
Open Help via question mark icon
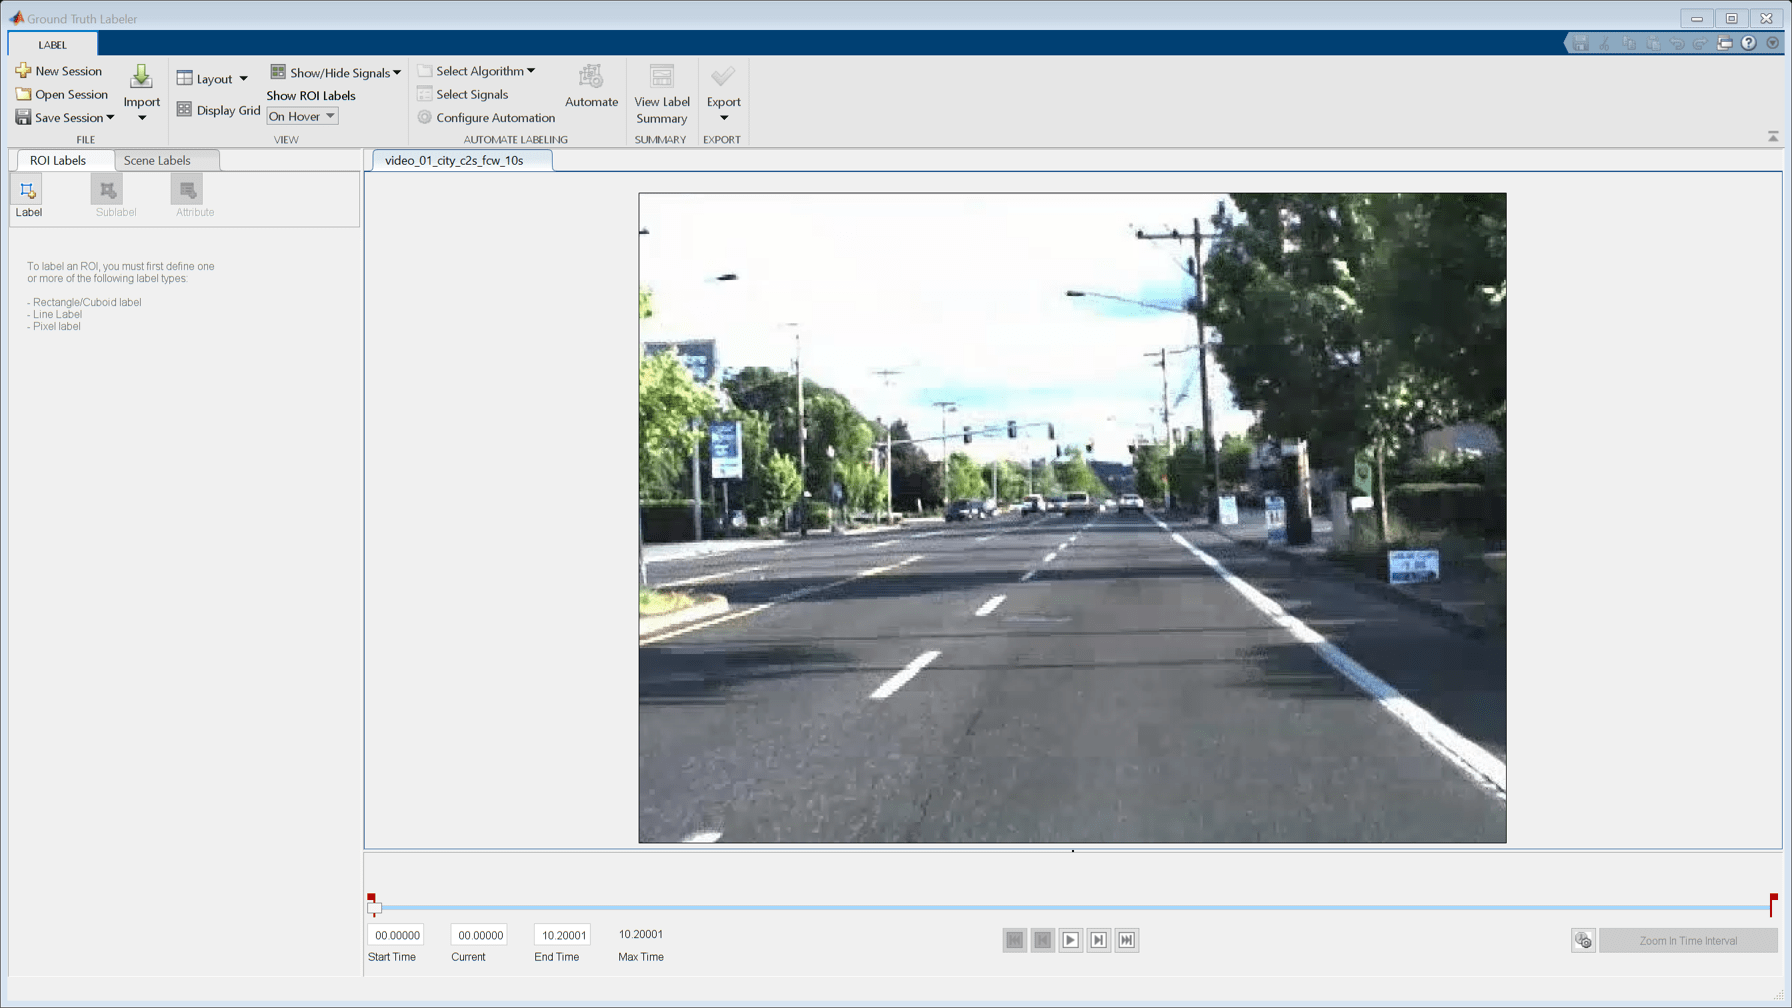1748,43
